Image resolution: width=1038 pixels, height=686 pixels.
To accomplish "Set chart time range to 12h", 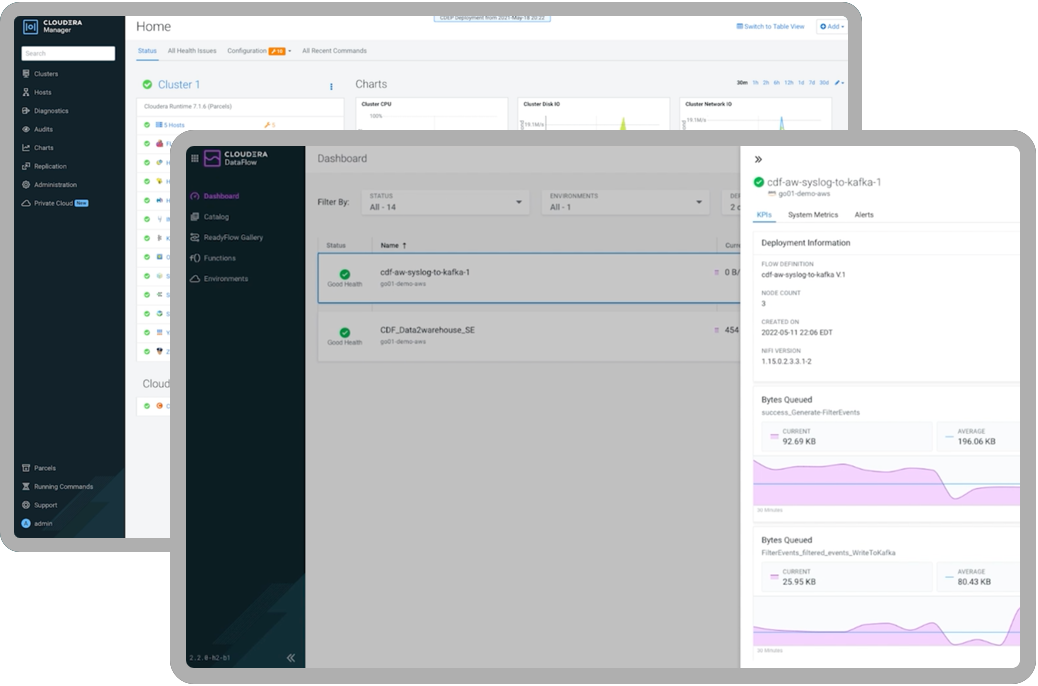I will pyautogui.click(x=788, y=83).
